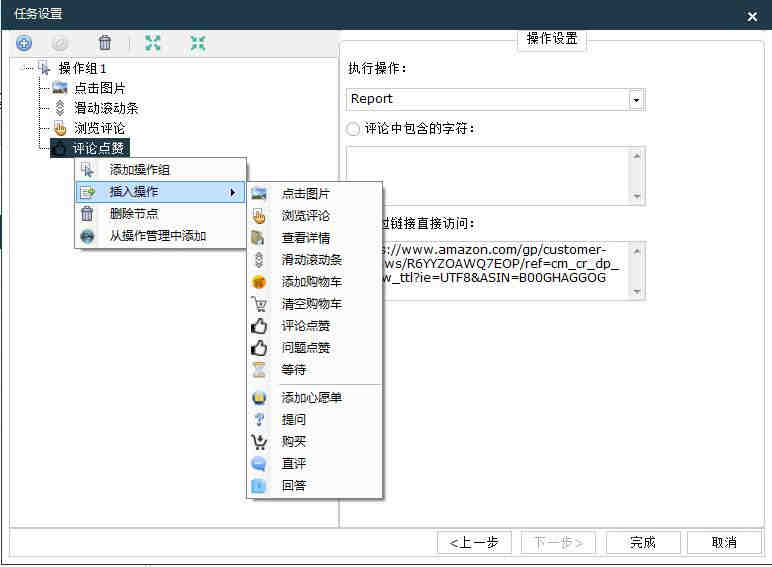Click 滑动滚动条 scroll icon in submenu

(x=259, y=260)
